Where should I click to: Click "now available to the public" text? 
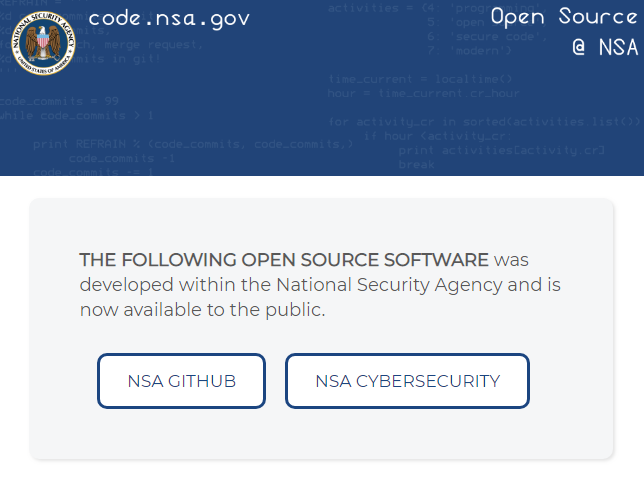[x=202, y=310]
